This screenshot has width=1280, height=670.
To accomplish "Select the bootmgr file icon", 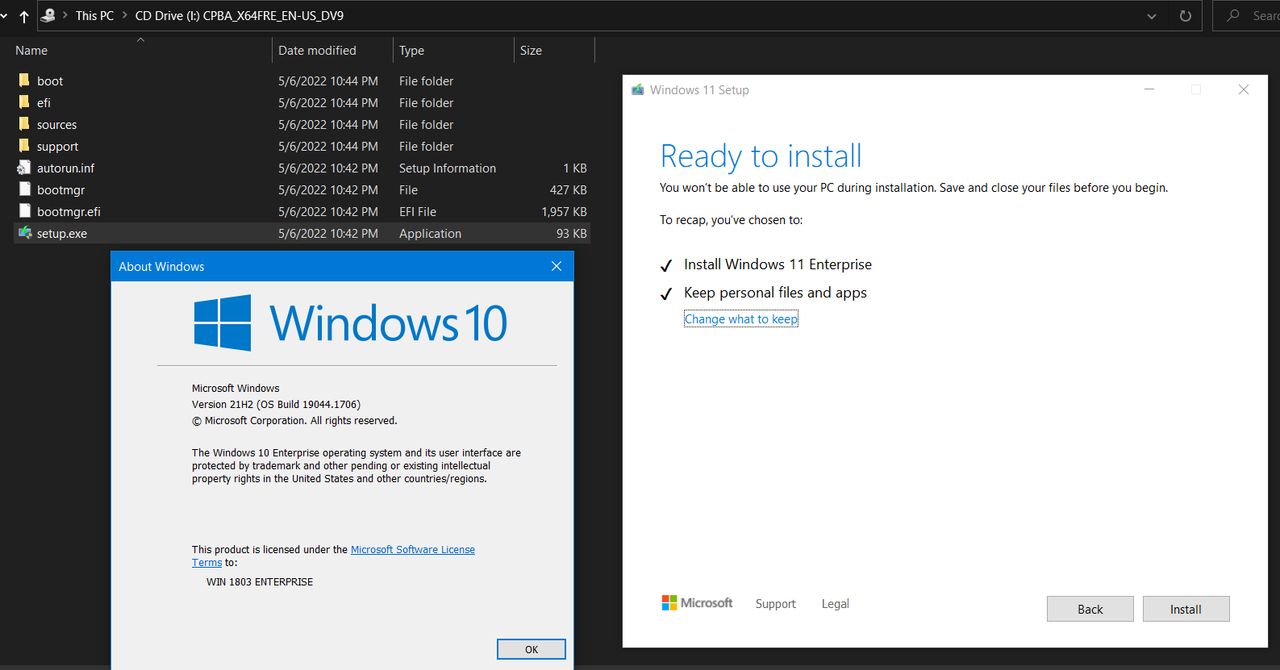I will point(25,189).
